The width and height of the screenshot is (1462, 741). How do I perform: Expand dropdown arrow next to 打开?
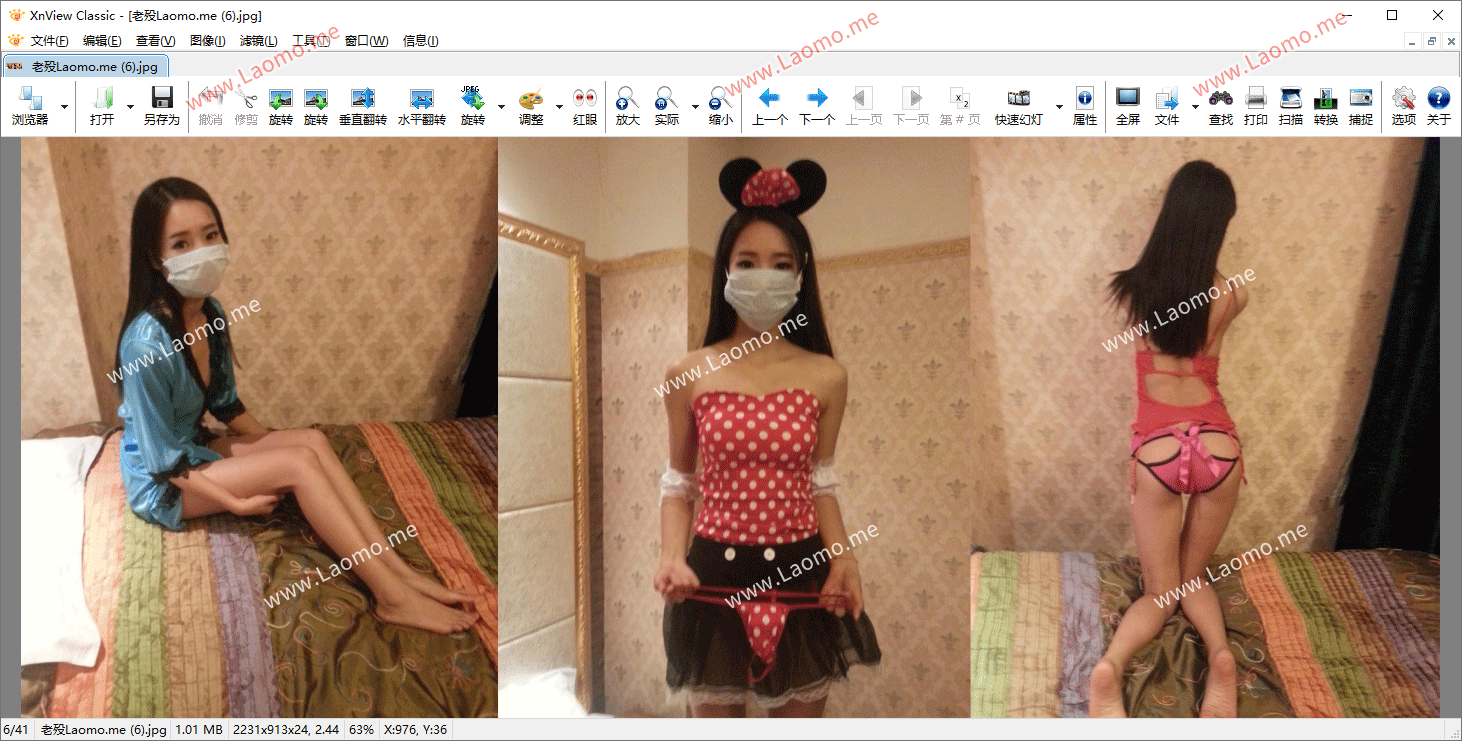(130, 106)
